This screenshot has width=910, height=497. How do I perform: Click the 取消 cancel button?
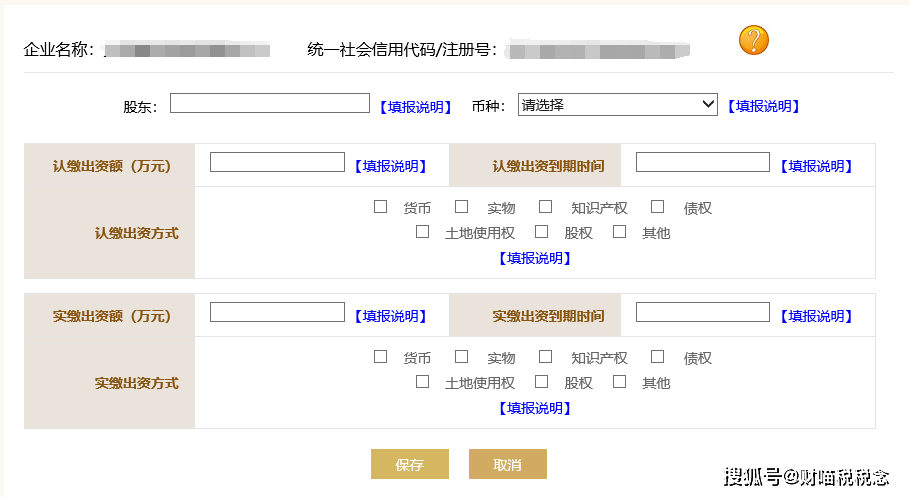click(x=508, y=464)
